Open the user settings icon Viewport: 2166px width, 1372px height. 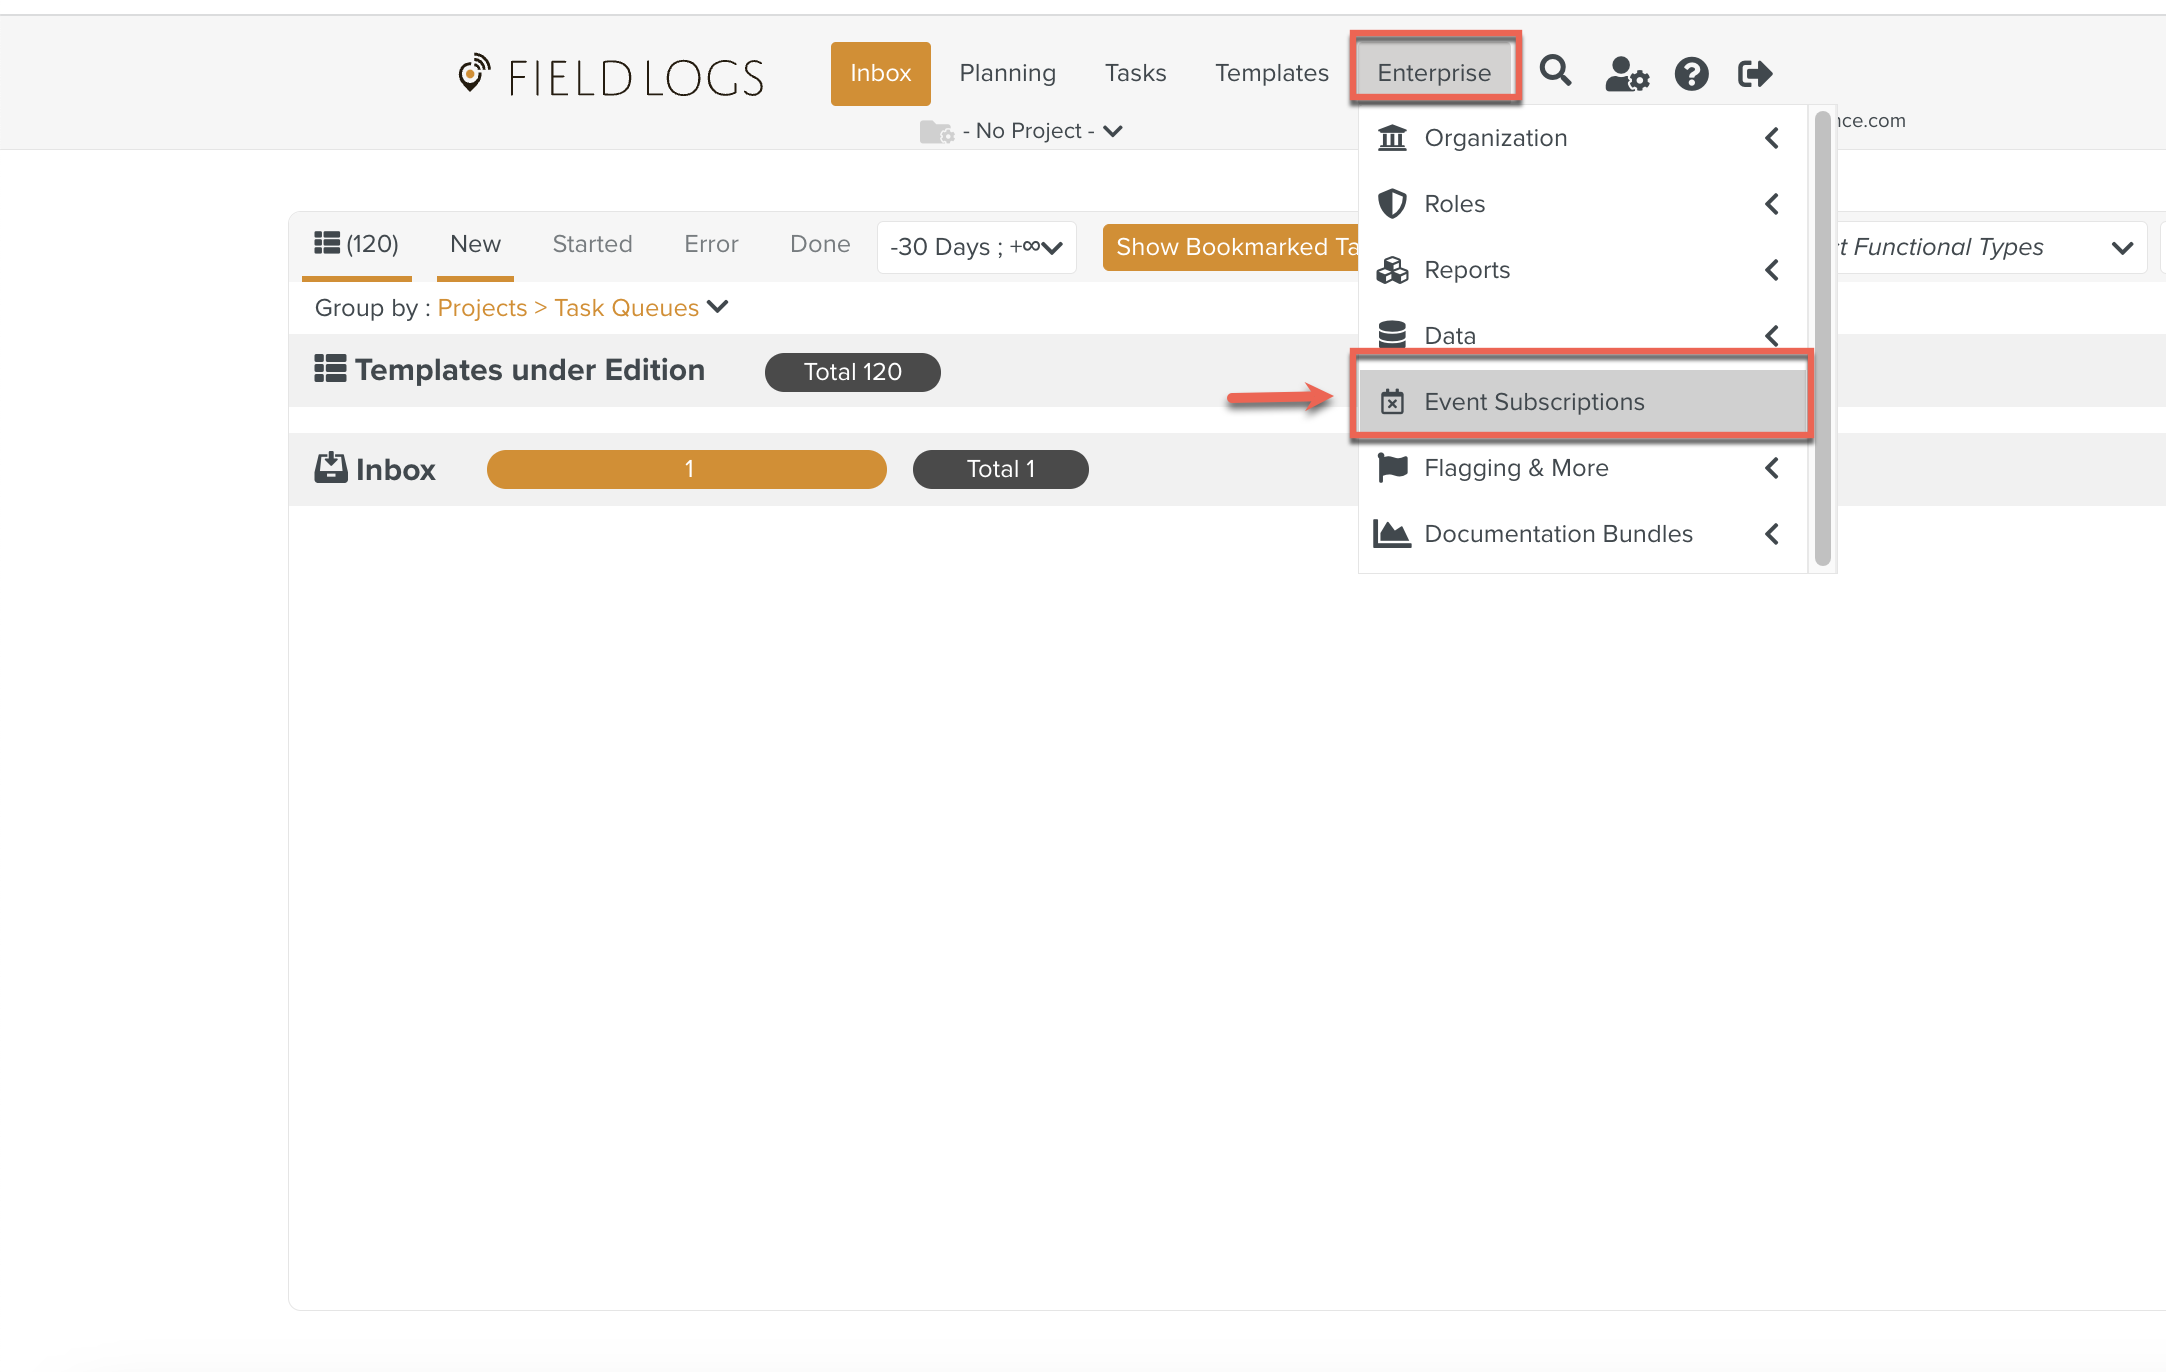[1626, 74]
